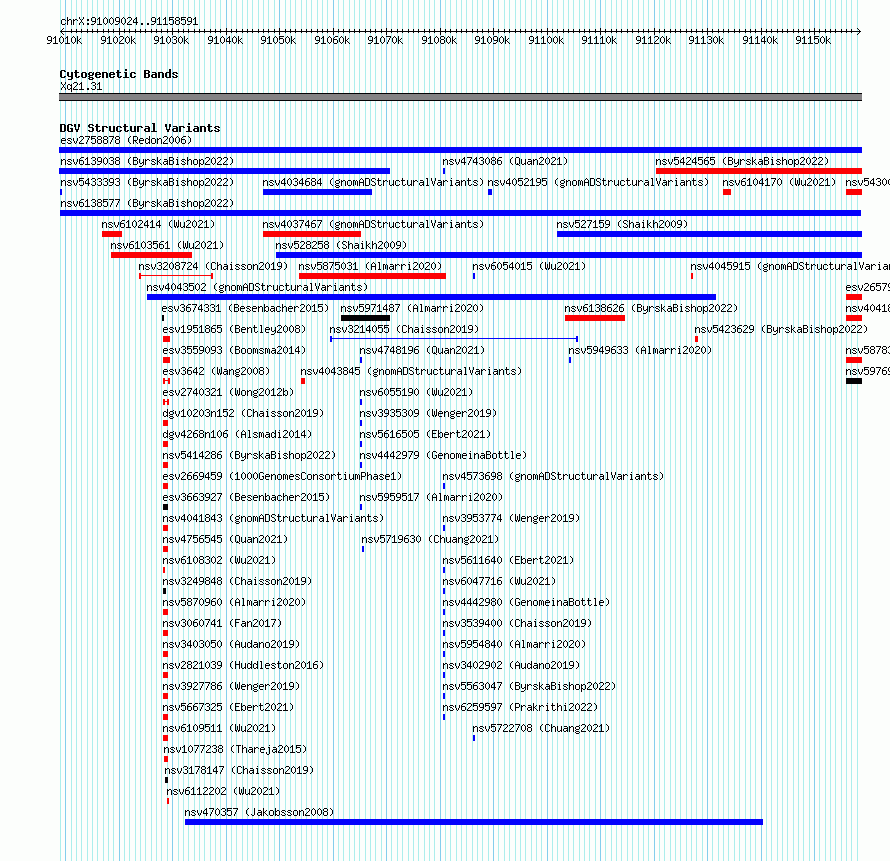
Task: Click red bar under nsv6102414
Action: (x=112, y=234)
